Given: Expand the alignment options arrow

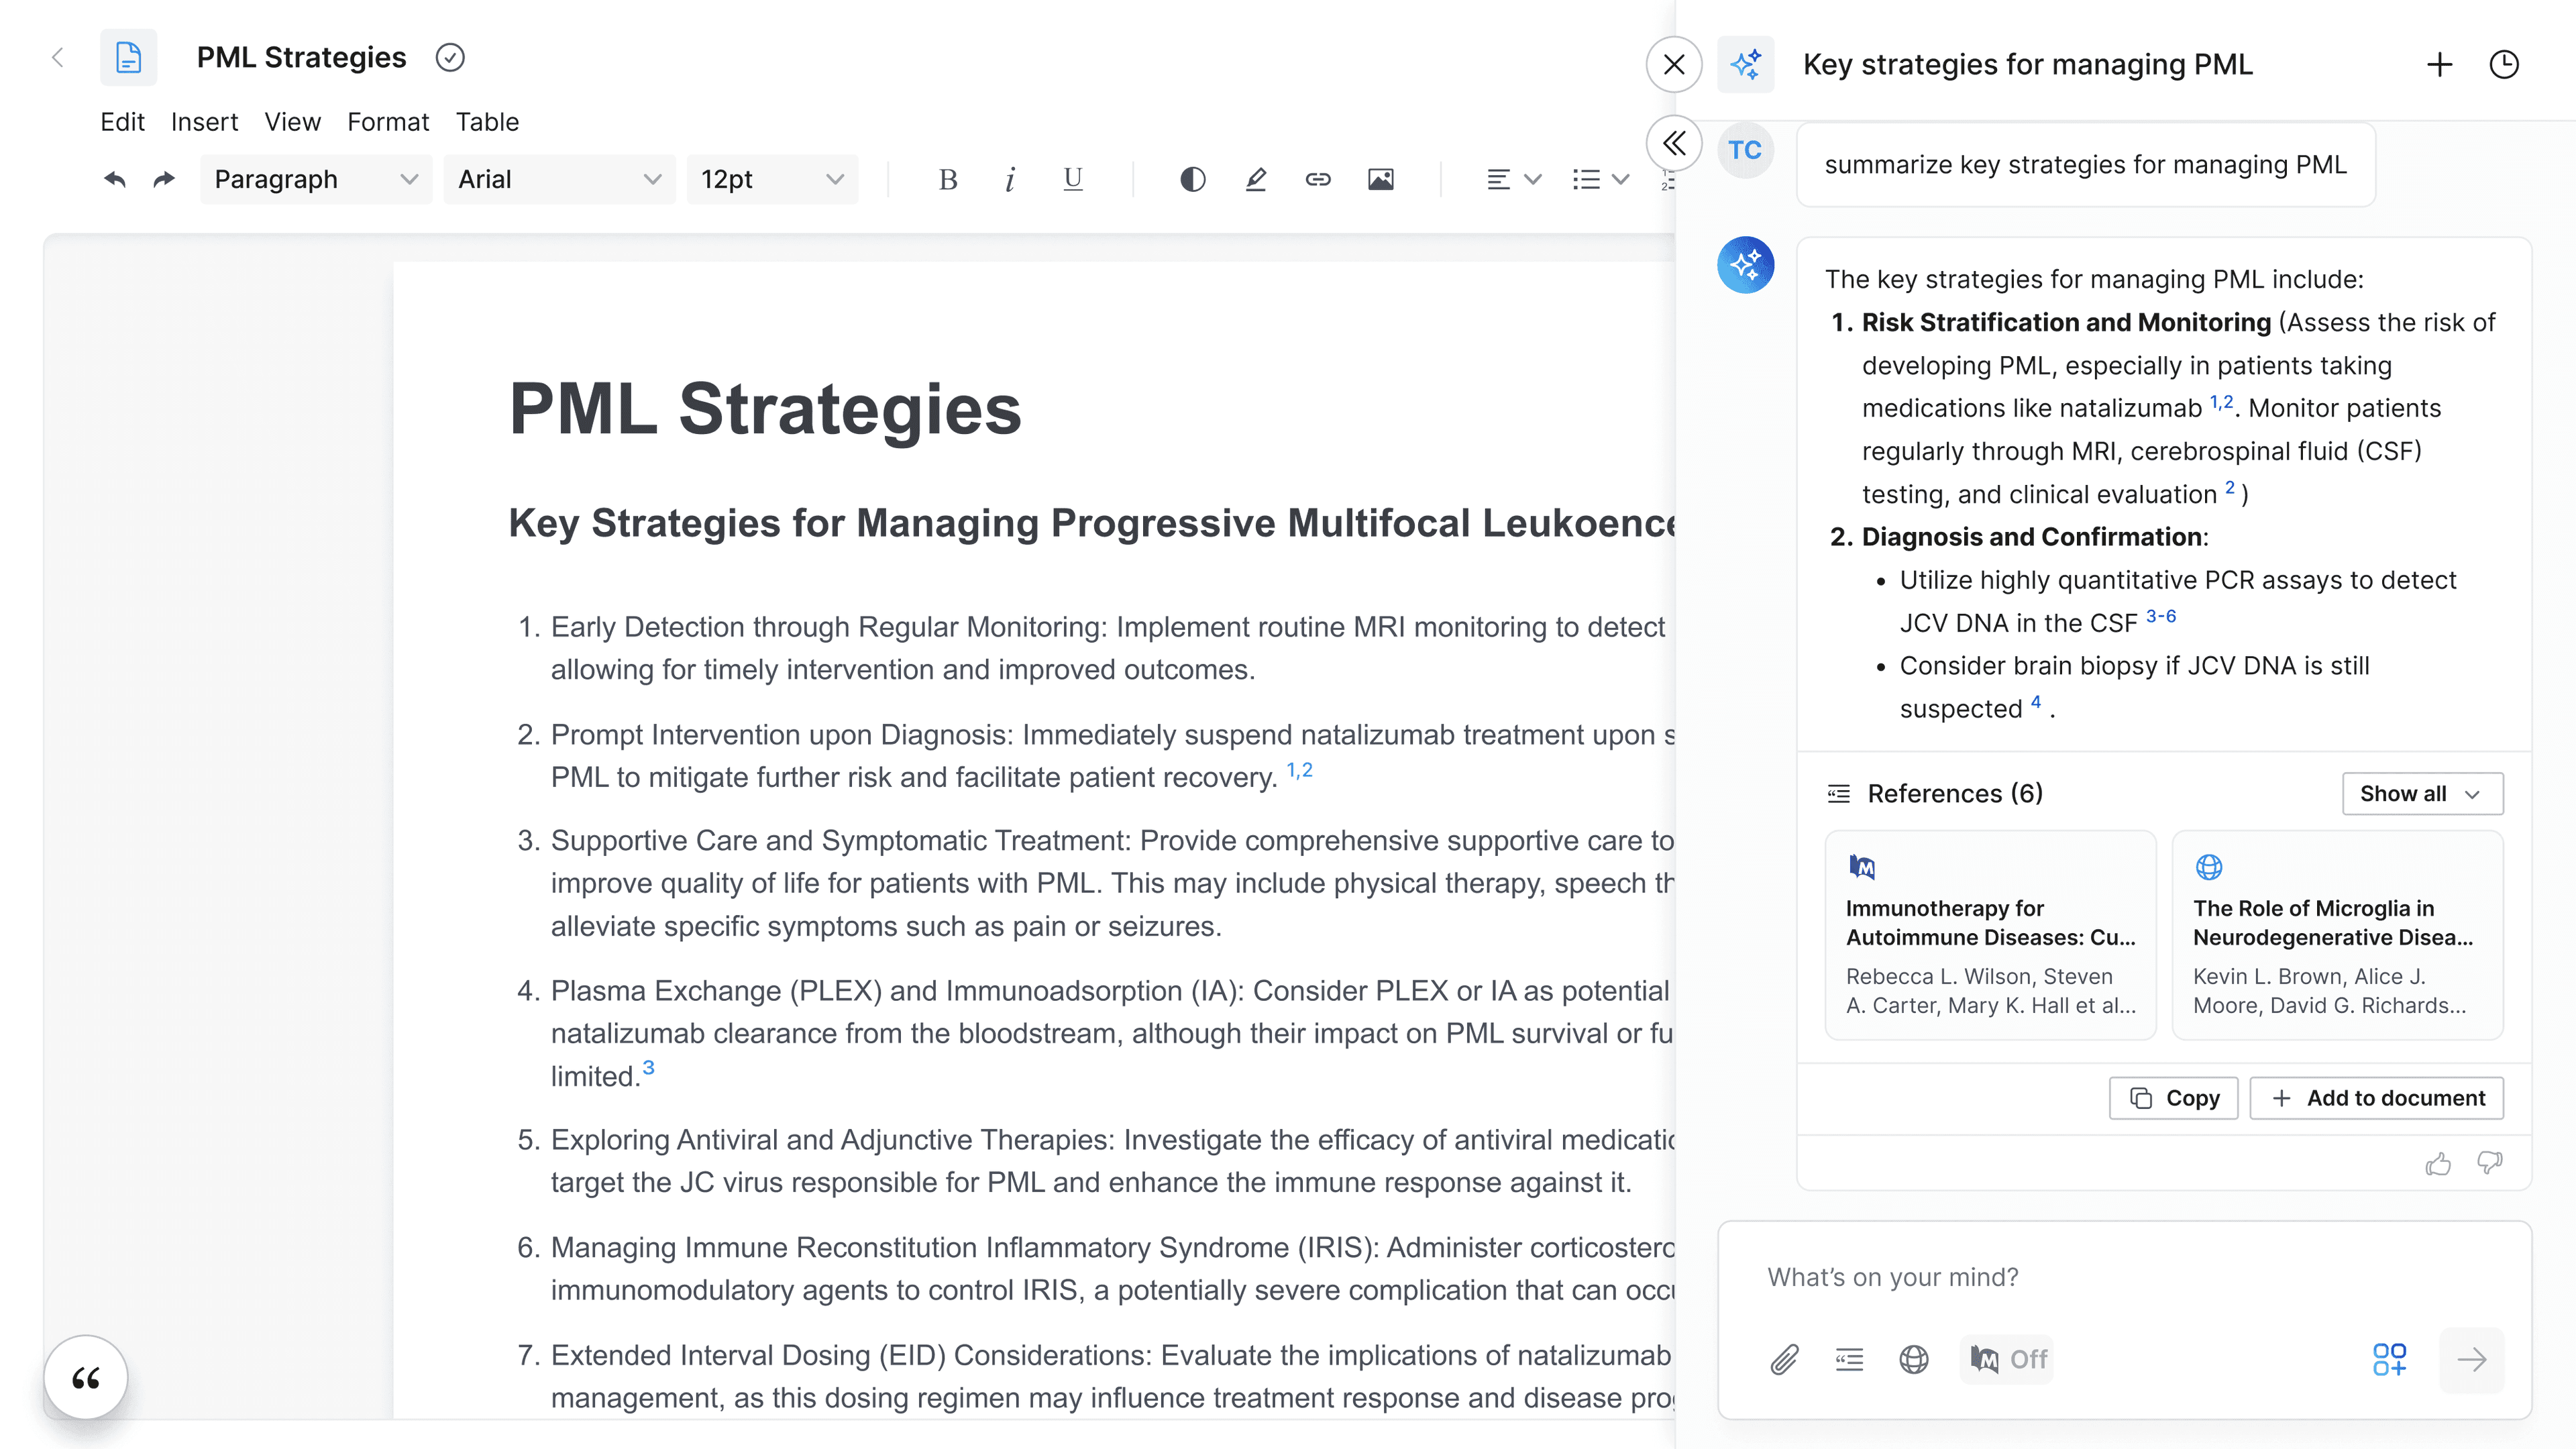Looking at the screenshot, I should click(x=1533, y=179).
